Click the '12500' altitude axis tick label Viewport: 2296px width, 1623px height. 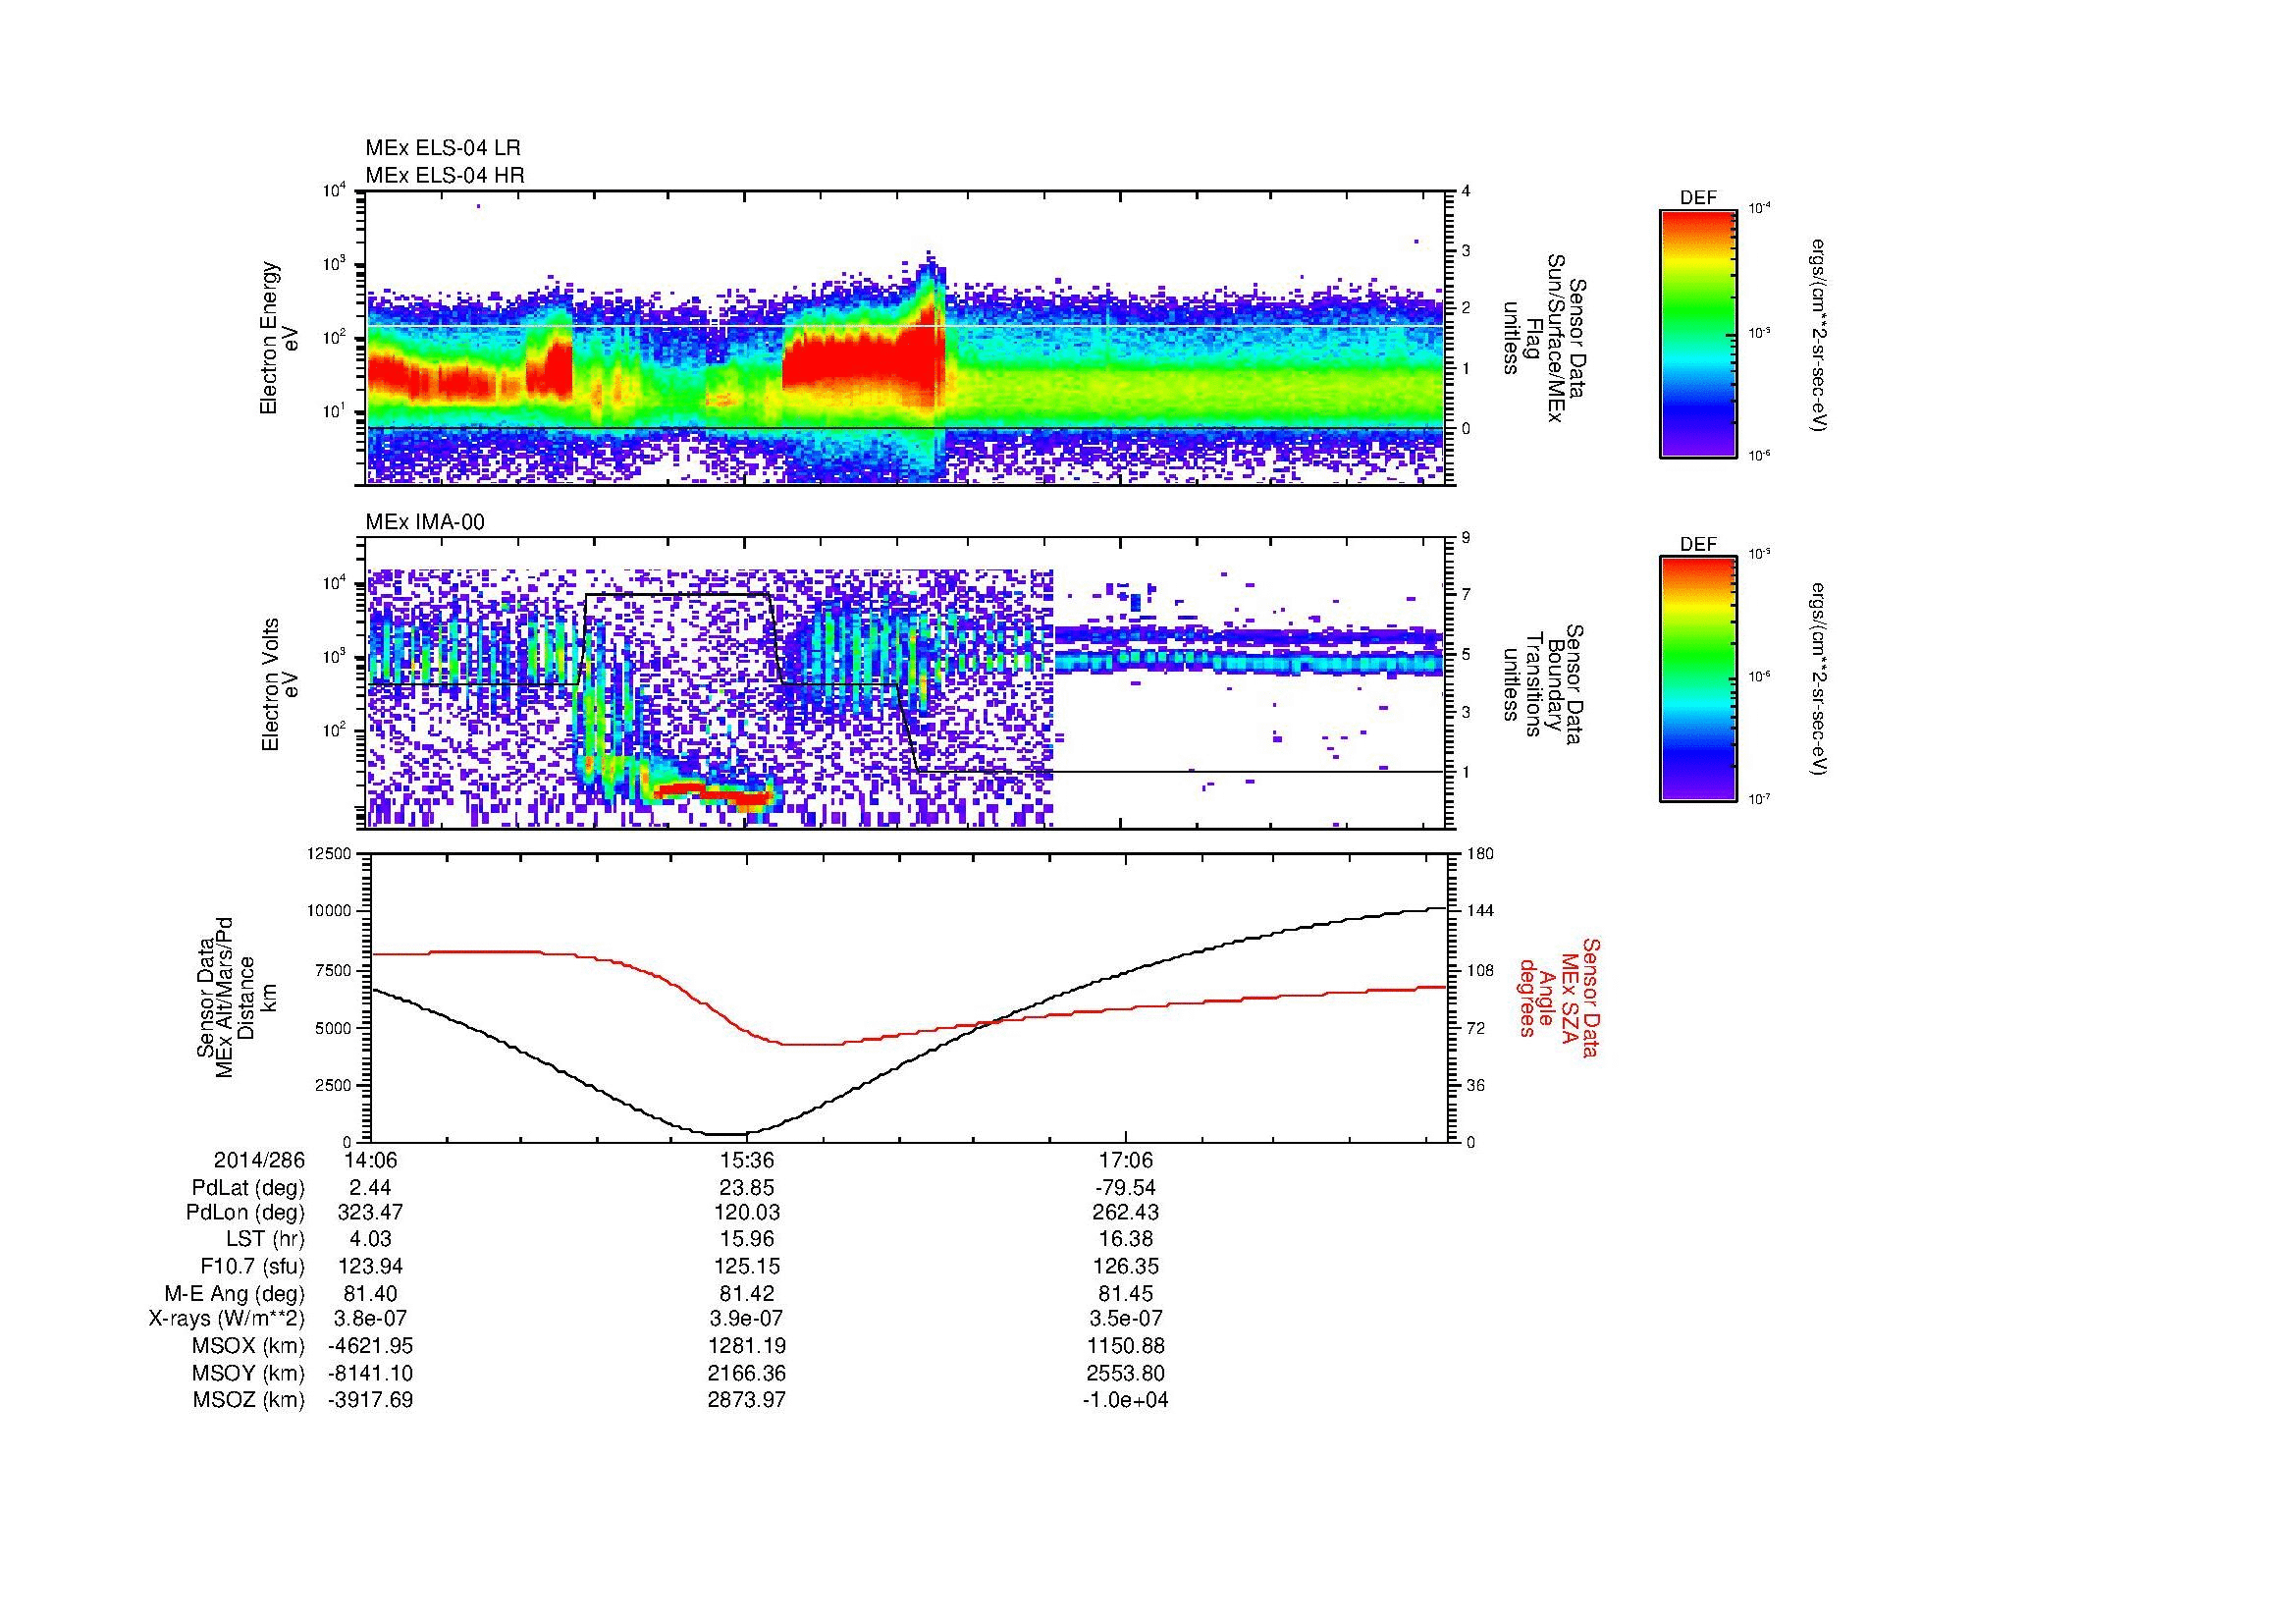pos(331,853)
